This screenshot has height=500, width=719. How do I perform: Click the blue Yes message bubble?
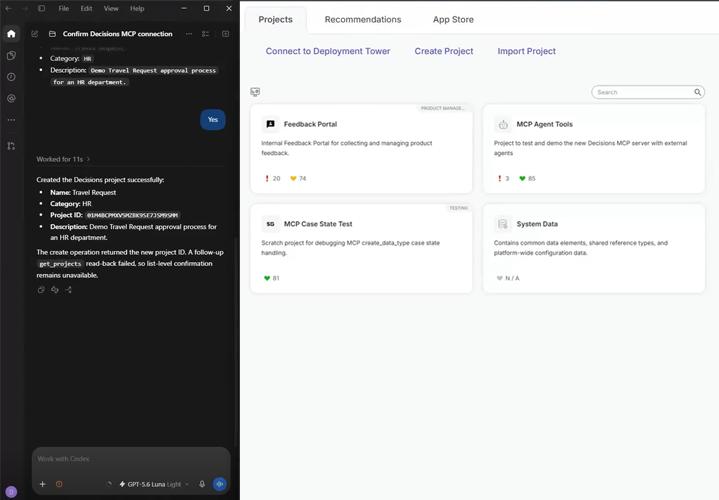point(213,120)
